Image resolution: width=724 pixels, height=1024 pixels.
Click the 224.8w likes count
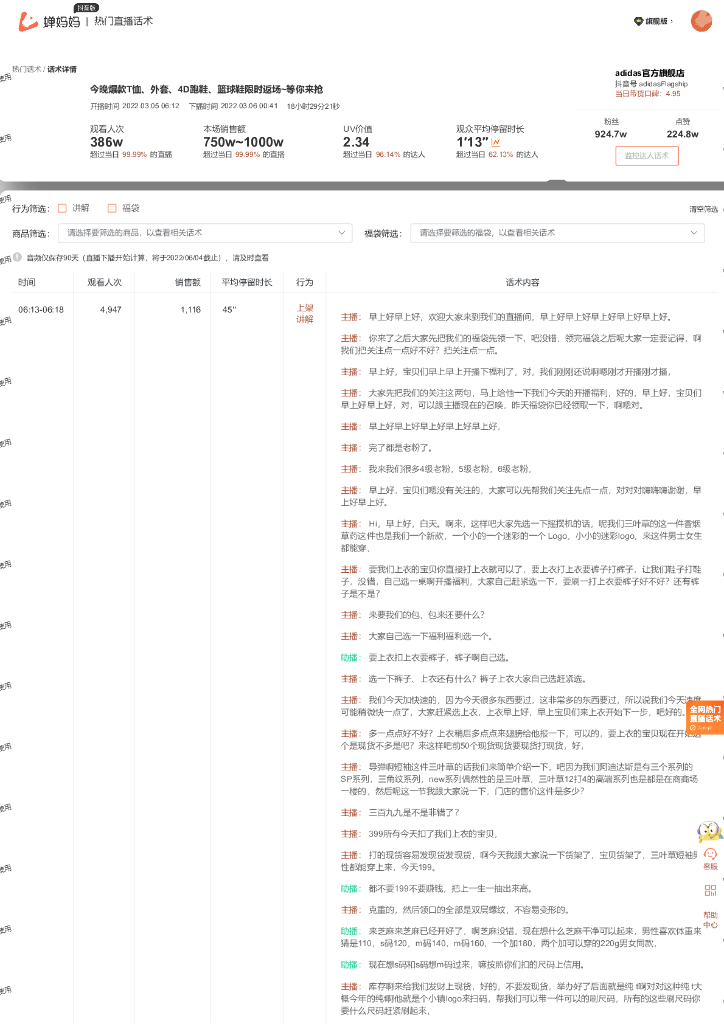682,134
